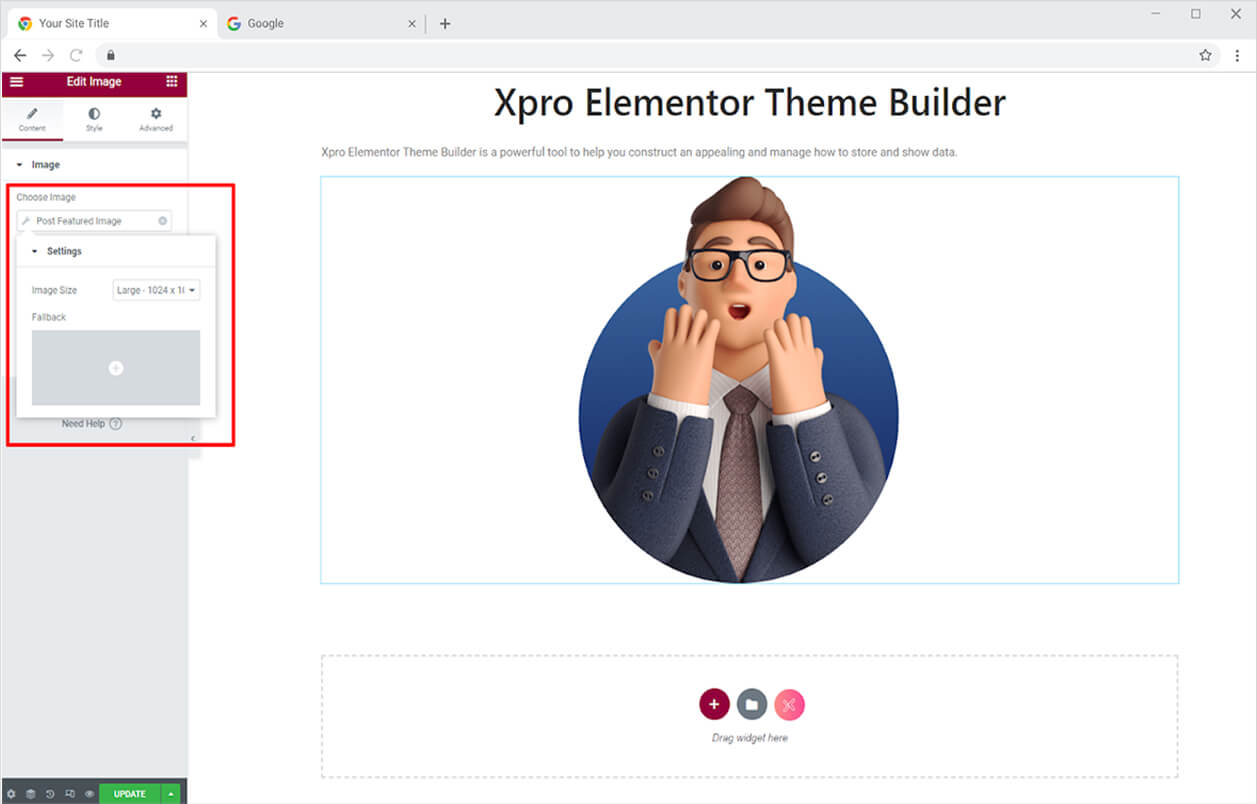Switch to the Style tab
This screenshot has width=1257, height=804.
pyautogui.click(x=94, y=120)
